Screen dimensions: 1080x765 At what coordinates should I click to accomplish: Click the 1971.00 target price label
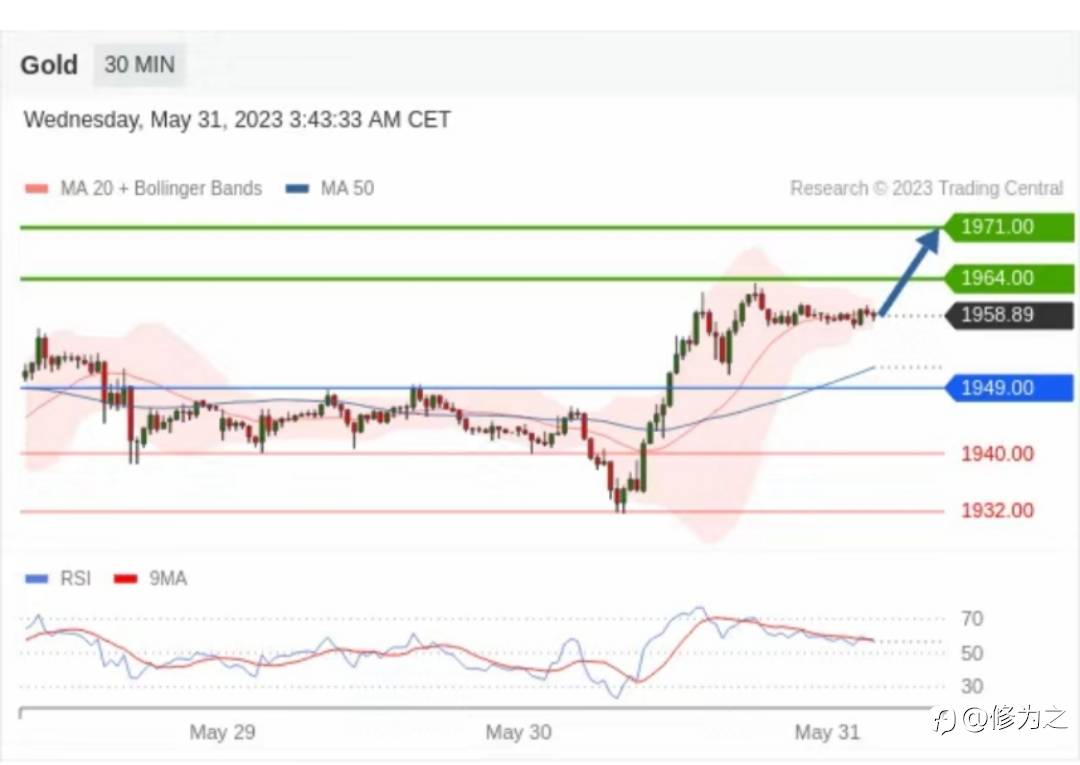pos(1008,227)
